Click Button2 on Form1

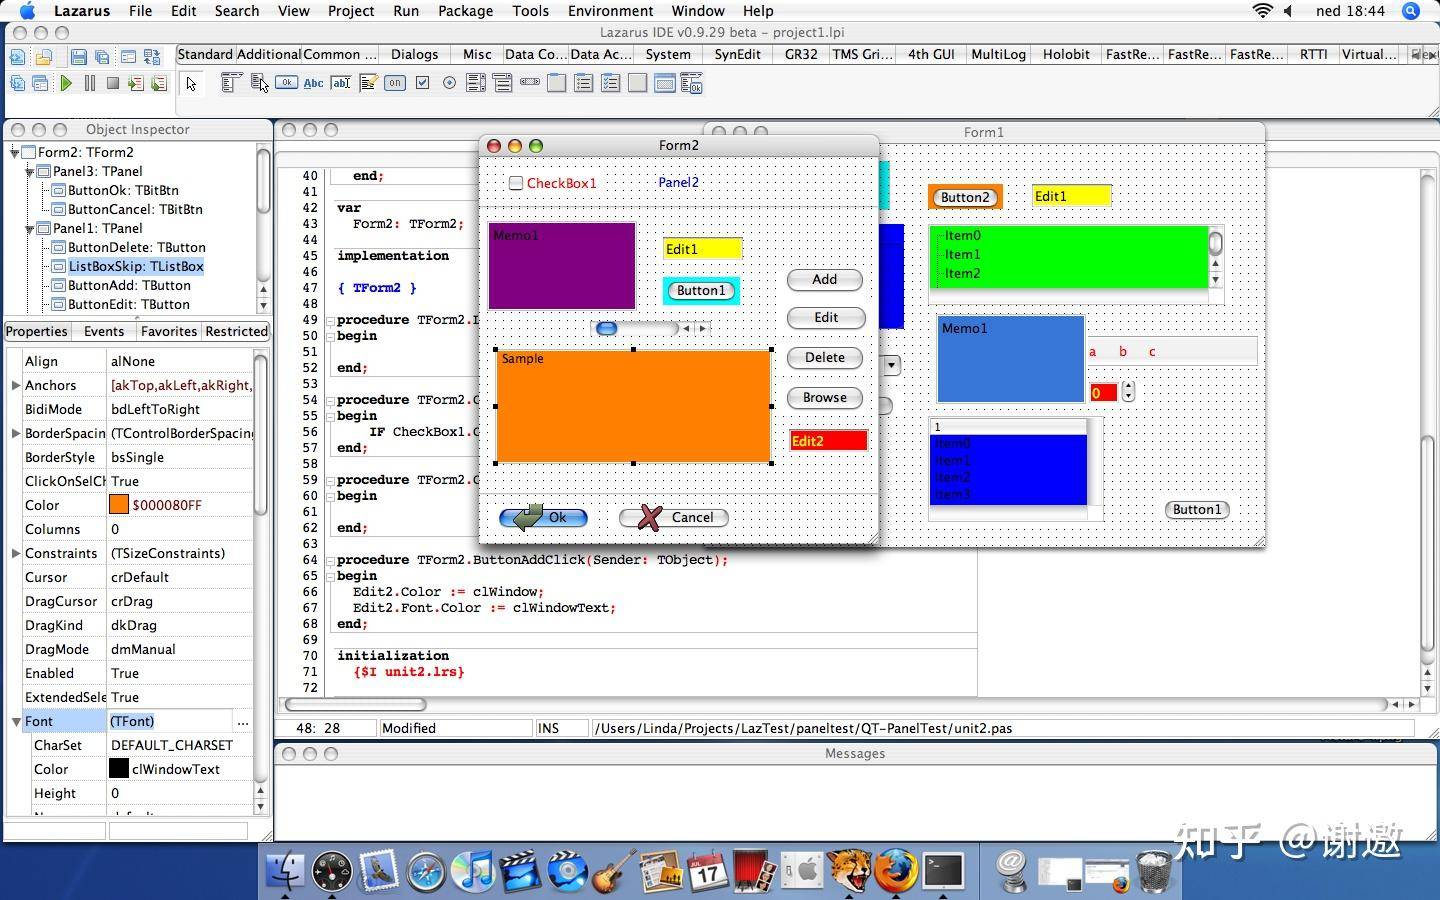tap(965, 197)
